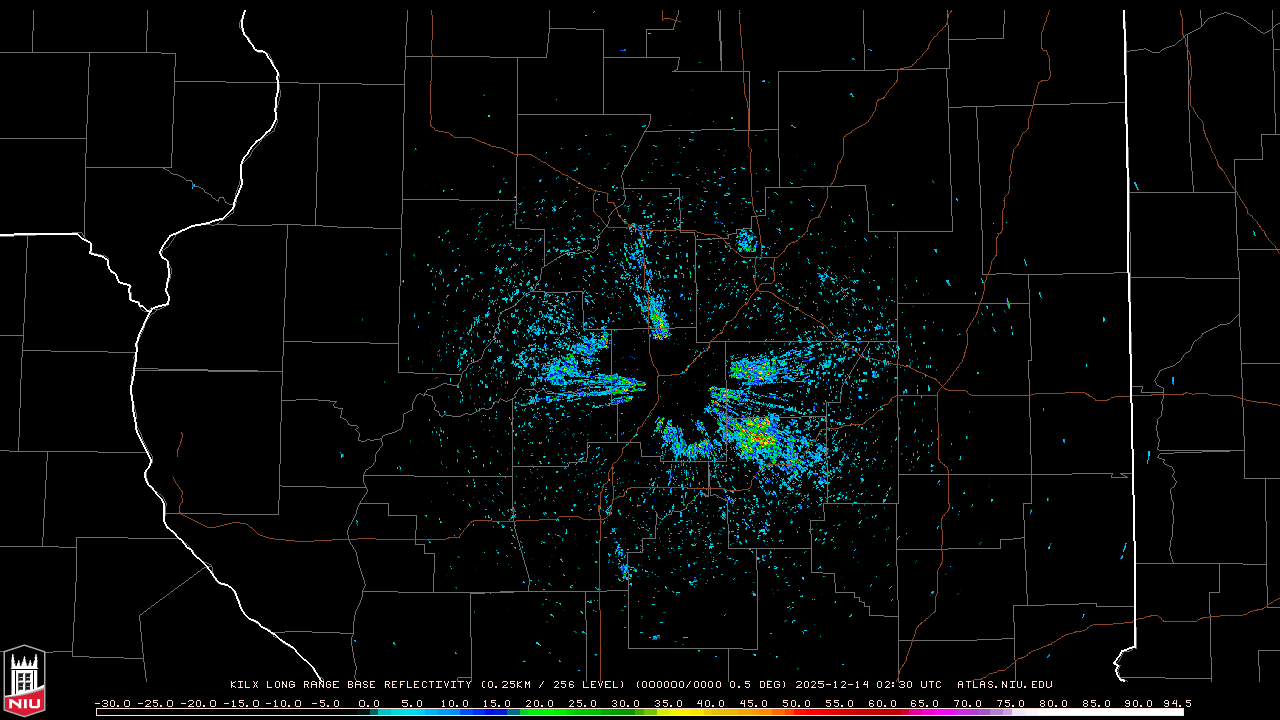Click the red-core echo southeast of radar center
The width and height of the screenshot is (1280, 720).
click(757, 436)
